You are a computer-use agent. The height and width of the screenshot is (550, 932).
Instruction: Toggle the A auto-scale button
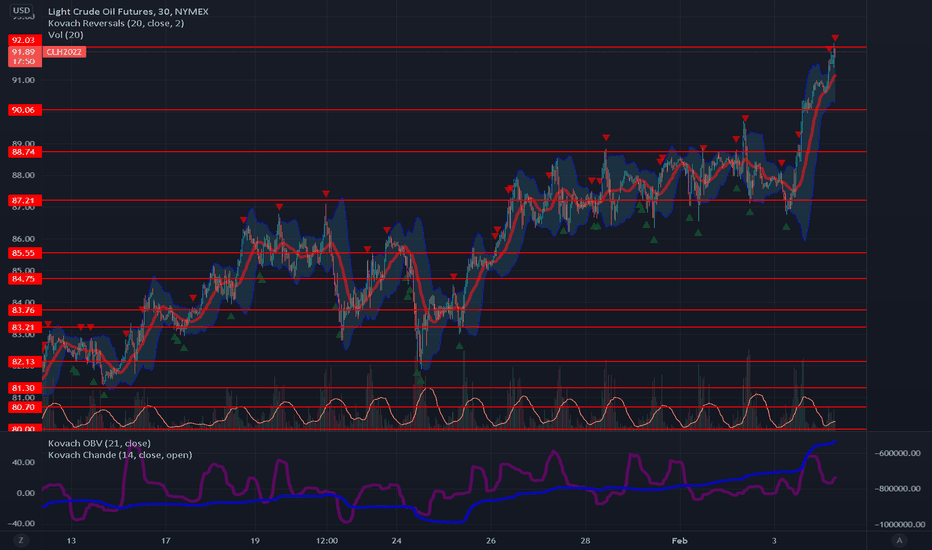coord(899,540)
